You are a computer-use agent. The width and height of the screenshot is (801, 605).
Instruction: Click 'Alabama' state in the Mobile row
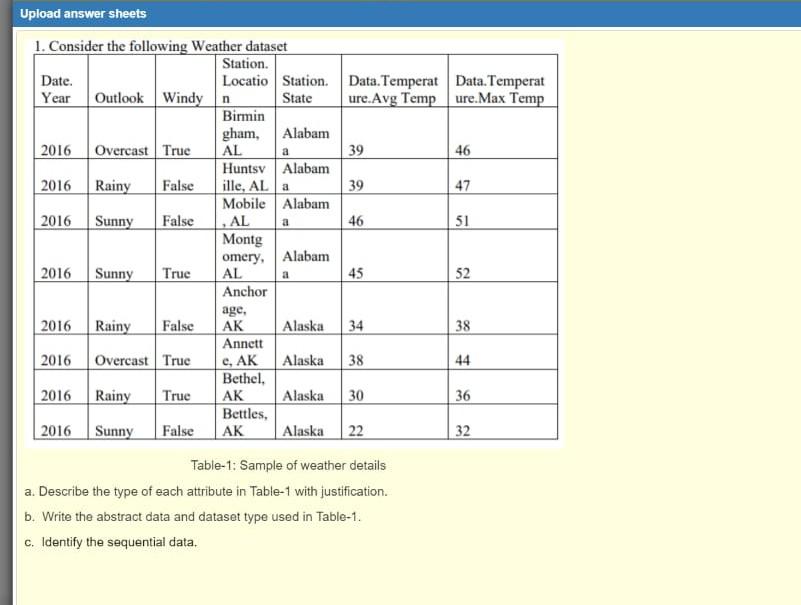(305, 212)
